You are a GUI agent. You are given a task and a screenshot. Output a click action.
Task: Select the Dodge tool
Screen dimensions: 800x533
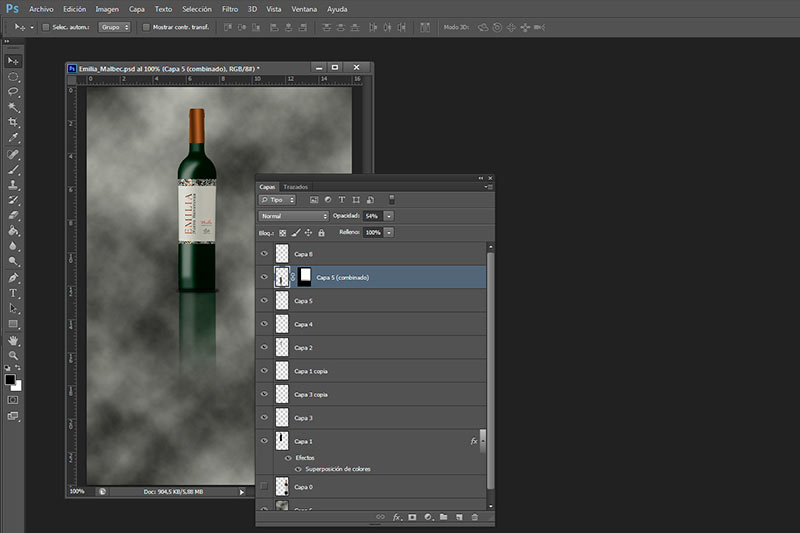pyautogui.click(x=13, y=261)
